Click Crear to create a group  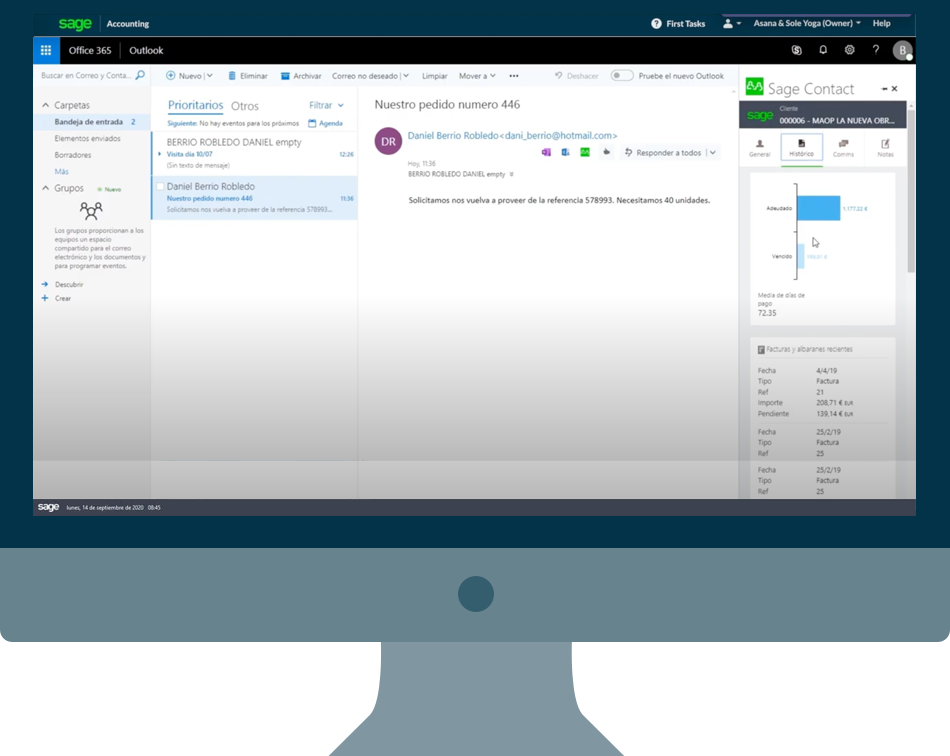pos(63,298)
